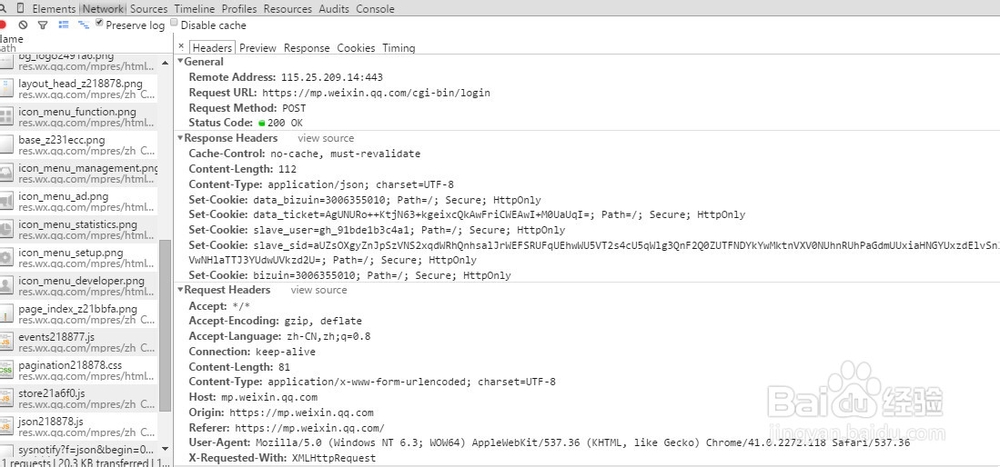Switch to large request rows view
1000x467 pixels.
point(63,25)
